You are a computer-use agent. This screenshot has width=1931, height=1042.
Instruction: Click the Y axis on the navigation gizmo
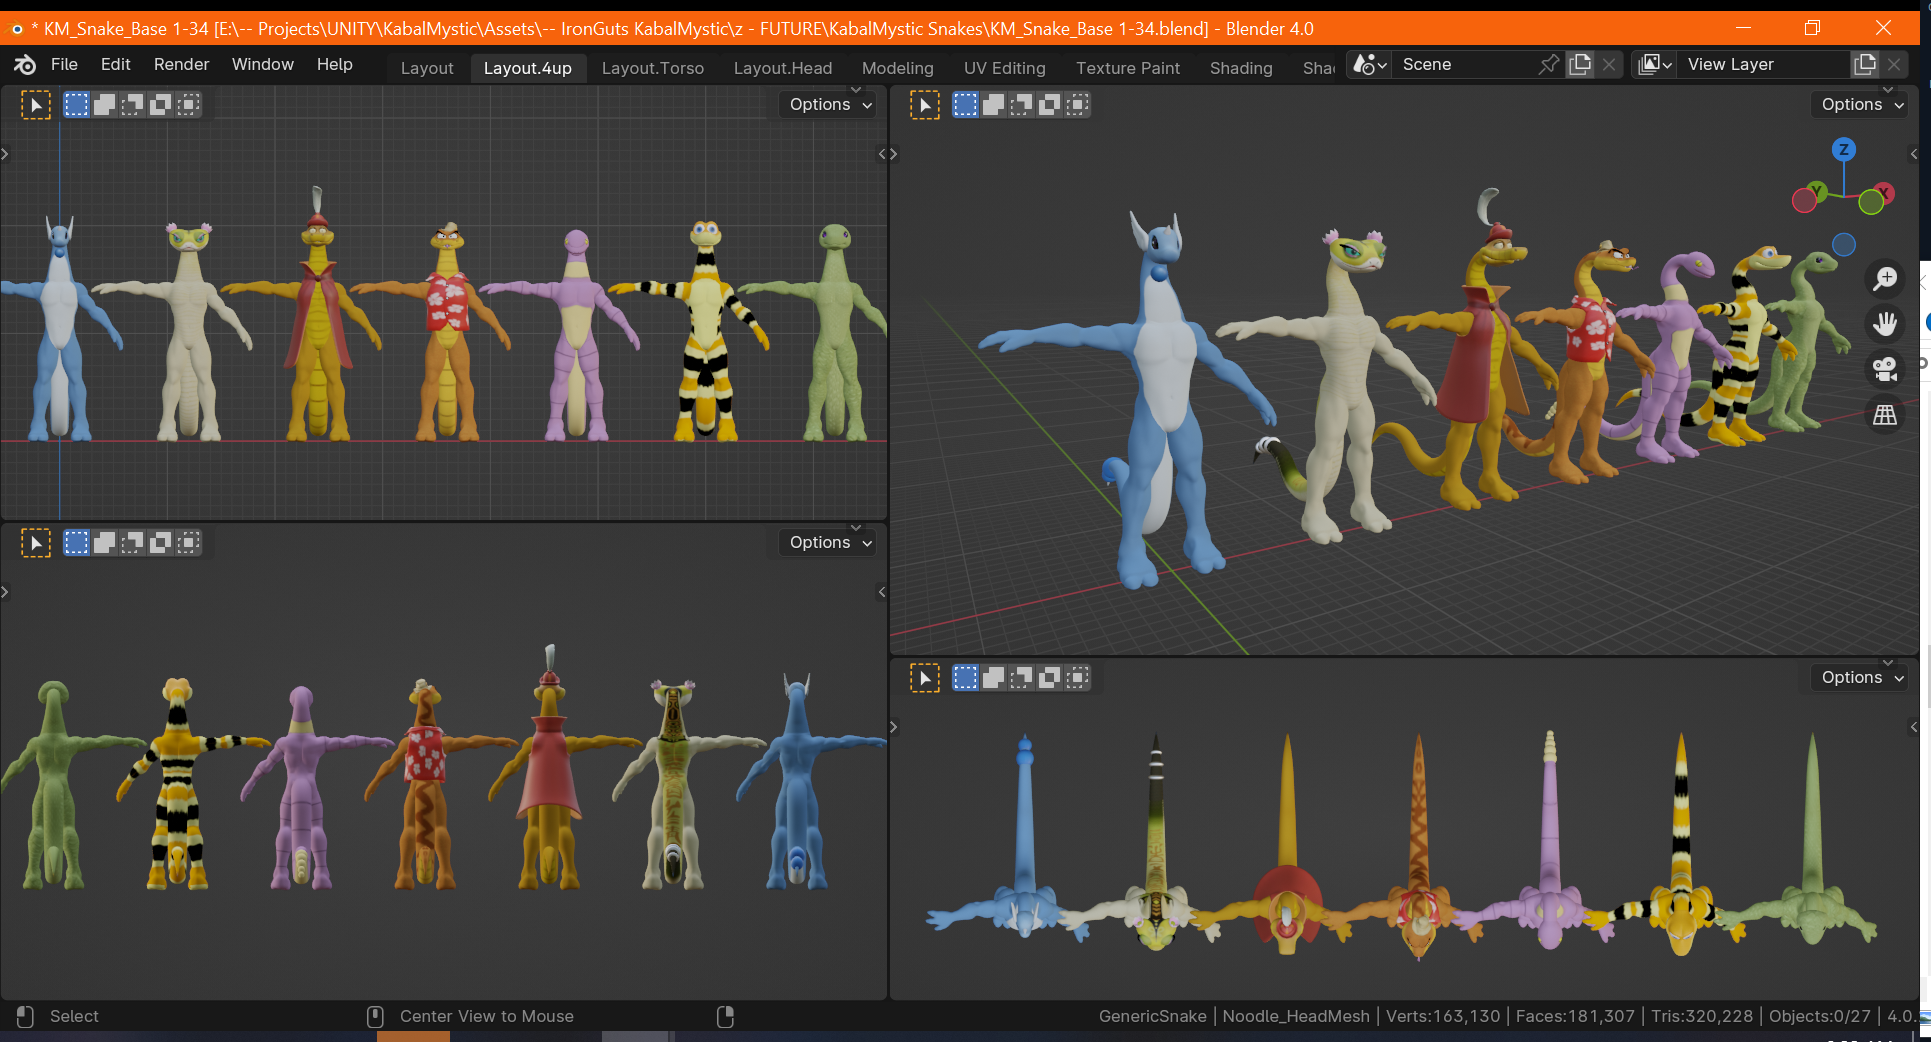click(x=1817, y=190)
